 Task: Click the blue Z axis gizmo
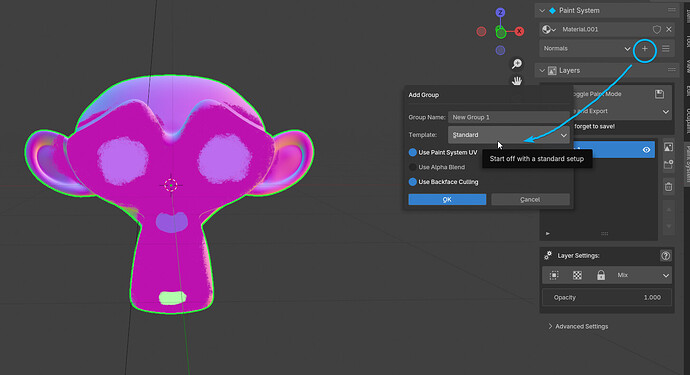click(500, 12)
